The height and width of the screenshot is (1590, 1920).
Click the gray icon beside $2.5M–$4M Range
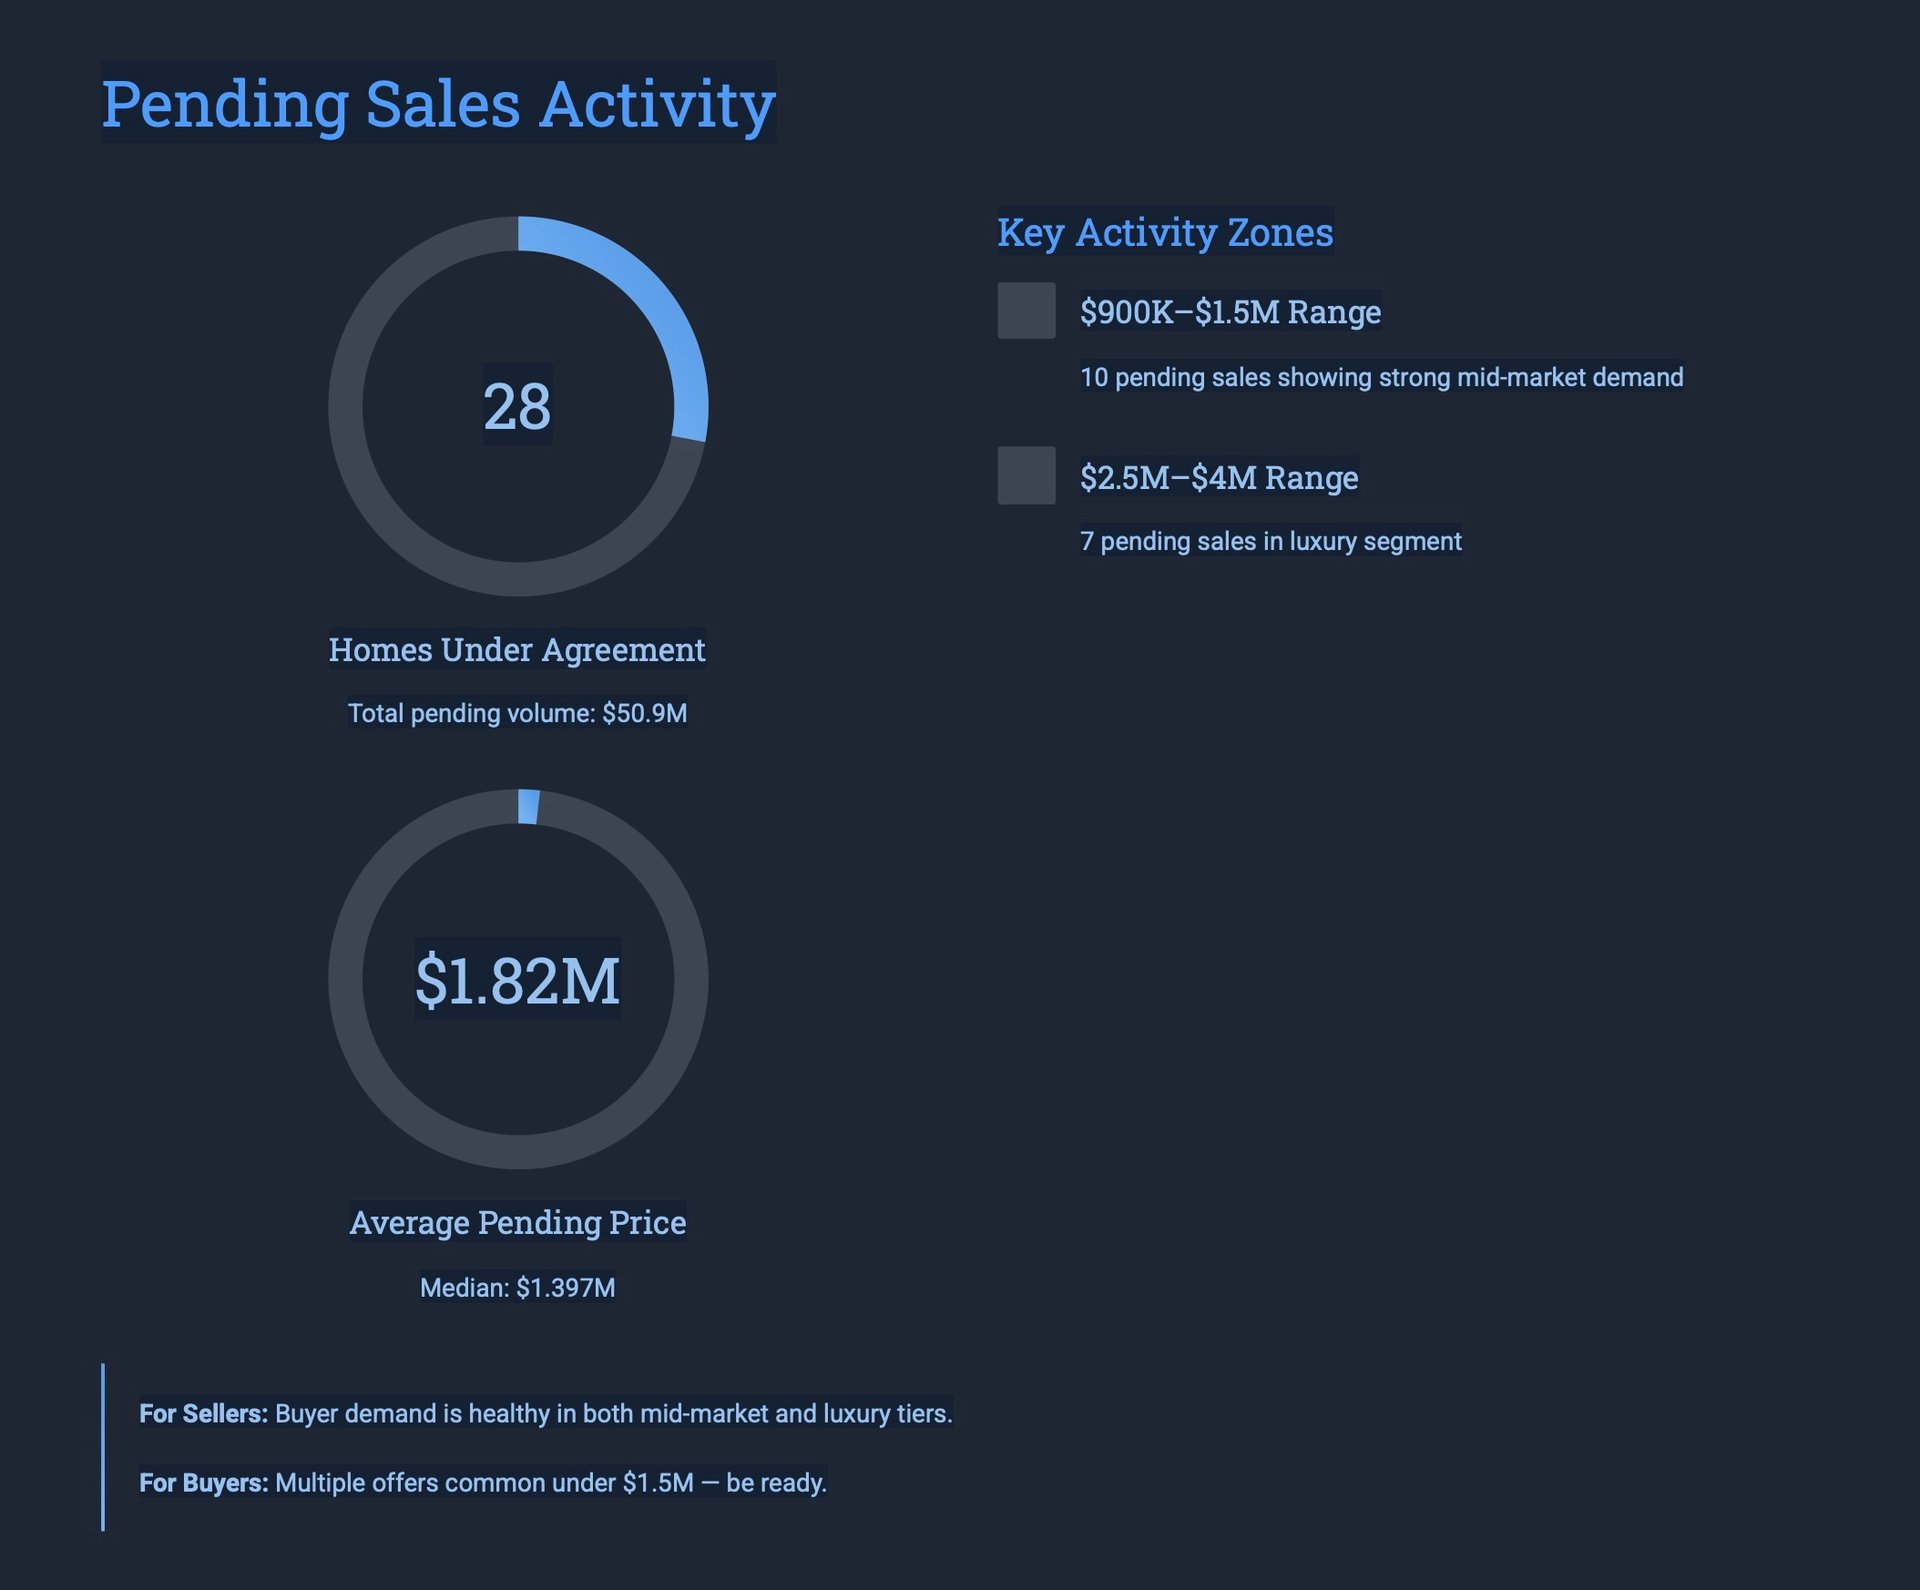pyautogui.click(x=1026, y=475)
